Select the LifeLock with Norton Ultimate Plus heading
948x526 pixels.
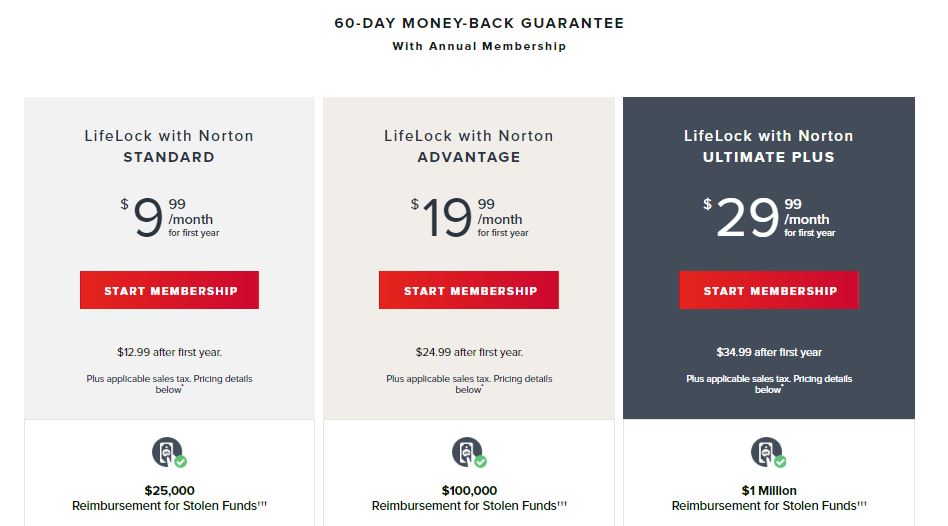coord(769,146)
